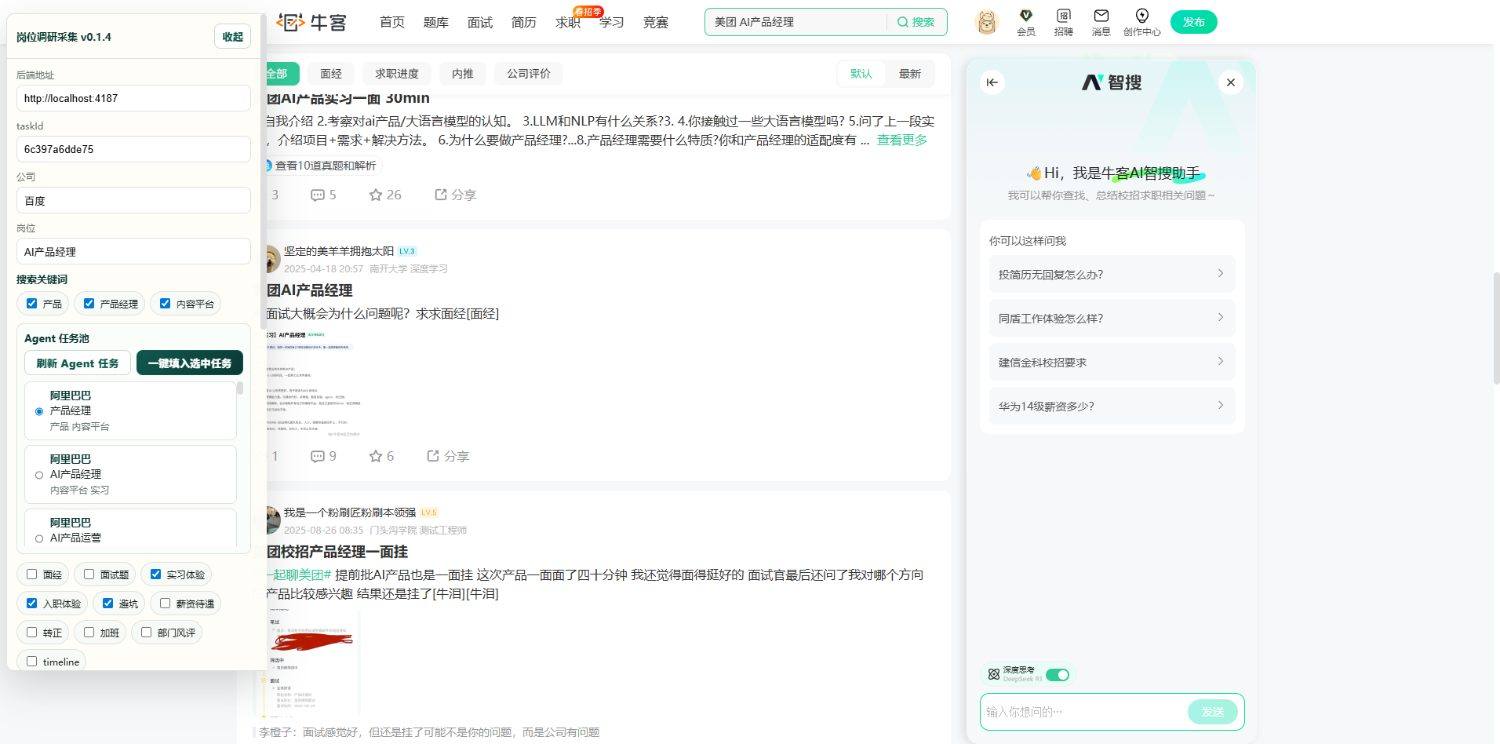
Task: Go to 首页 in navigation
Action: pyautogui.click(x=392, y=22)
